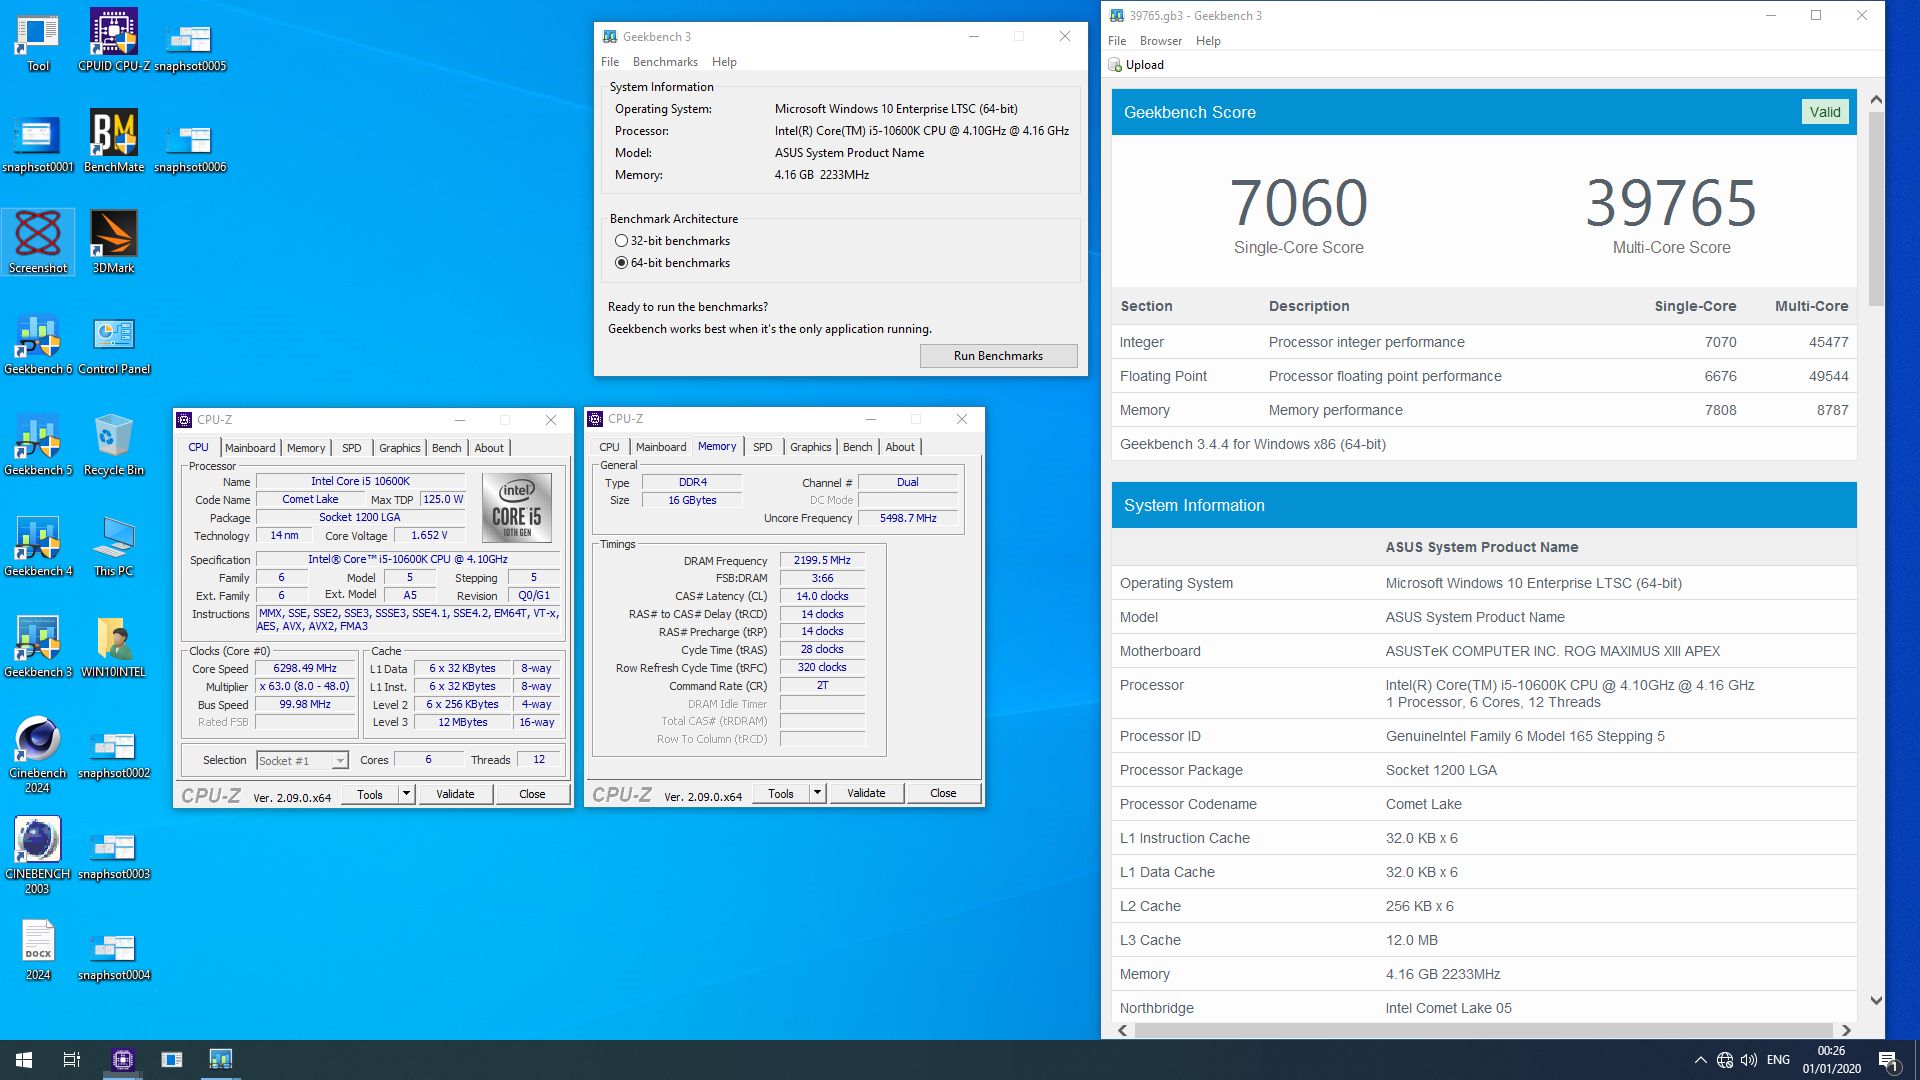This screenshot has height=1080, width=1920.
Task: Open Bench tab in right CPU-Z
Action: 857,447
